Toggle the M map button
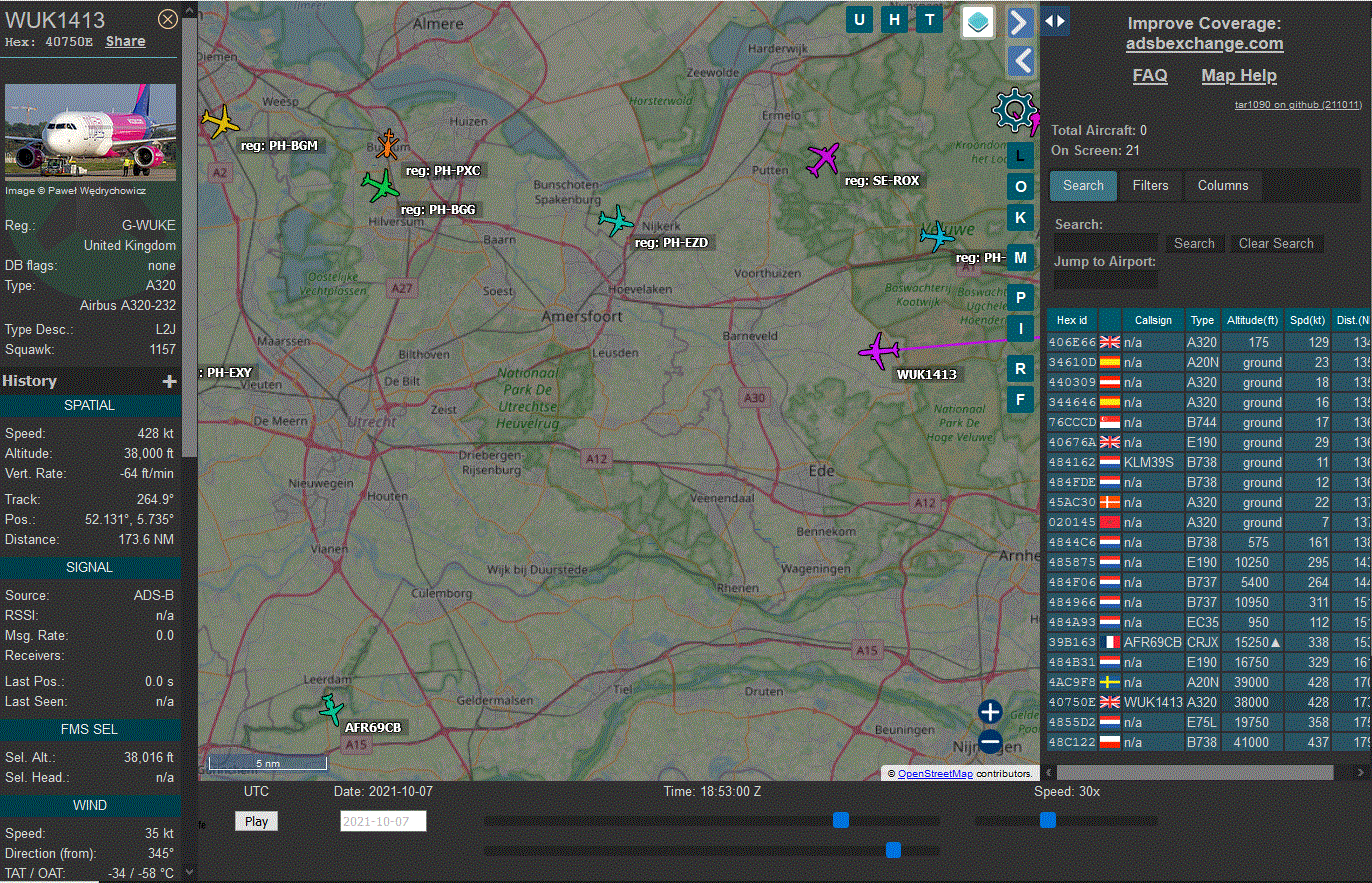The height and width of the screenshot is (883, 1372). tap(1020, 258)
